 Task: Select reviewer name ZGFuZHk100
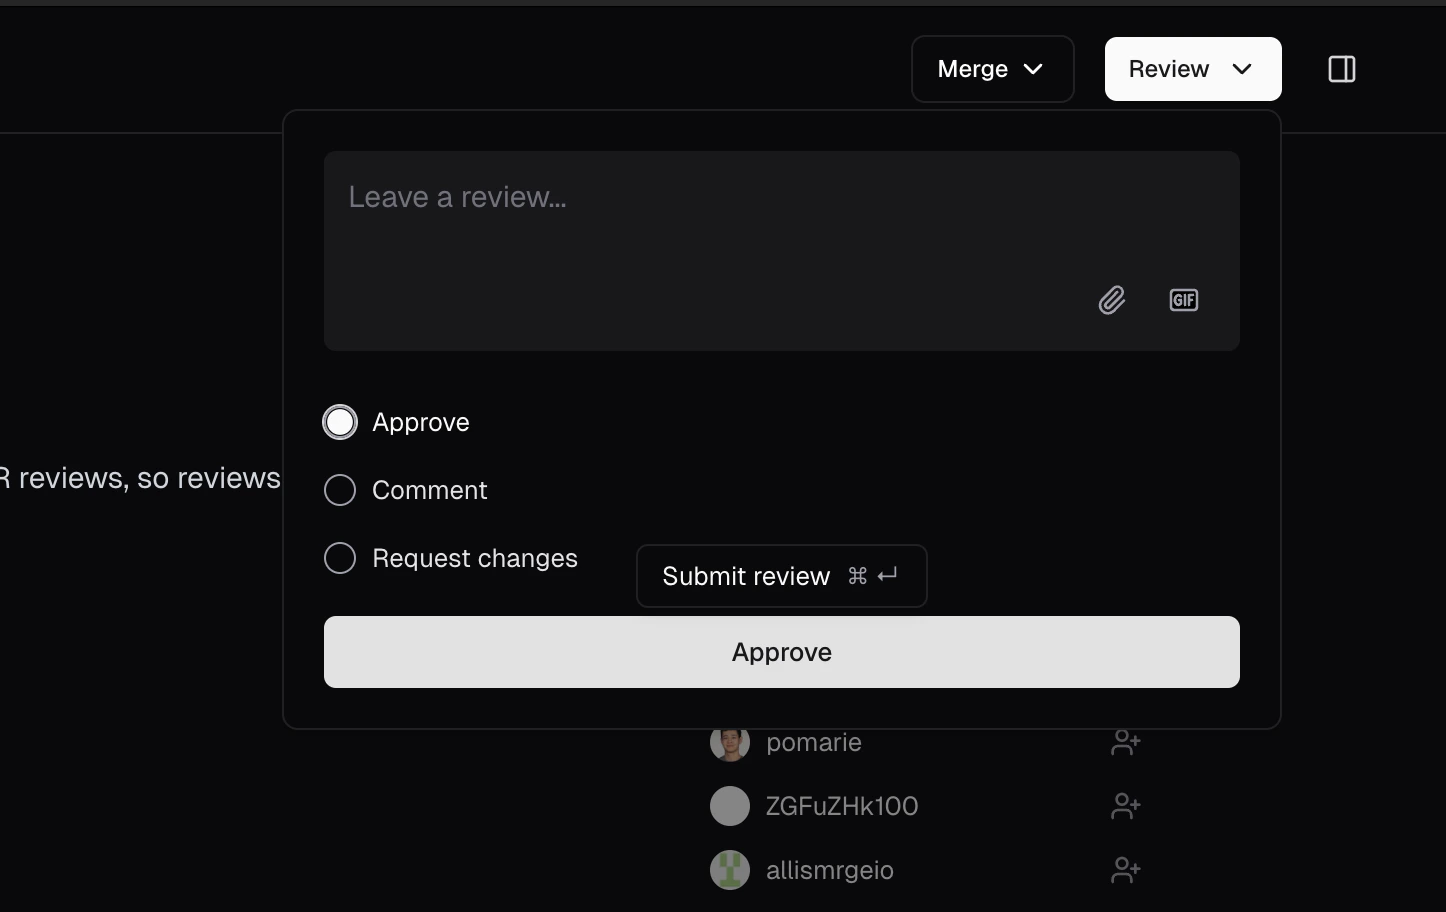840,806
